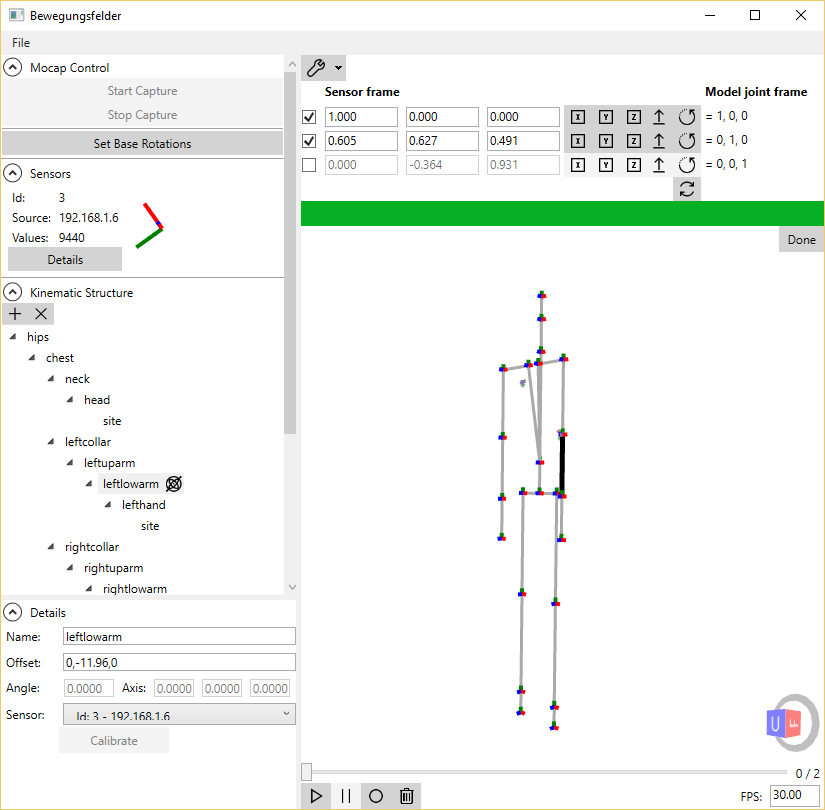Screen dimensions: 825x810
Task: Click the X axis button in the first sensor row
Action: tap(577, 116)
